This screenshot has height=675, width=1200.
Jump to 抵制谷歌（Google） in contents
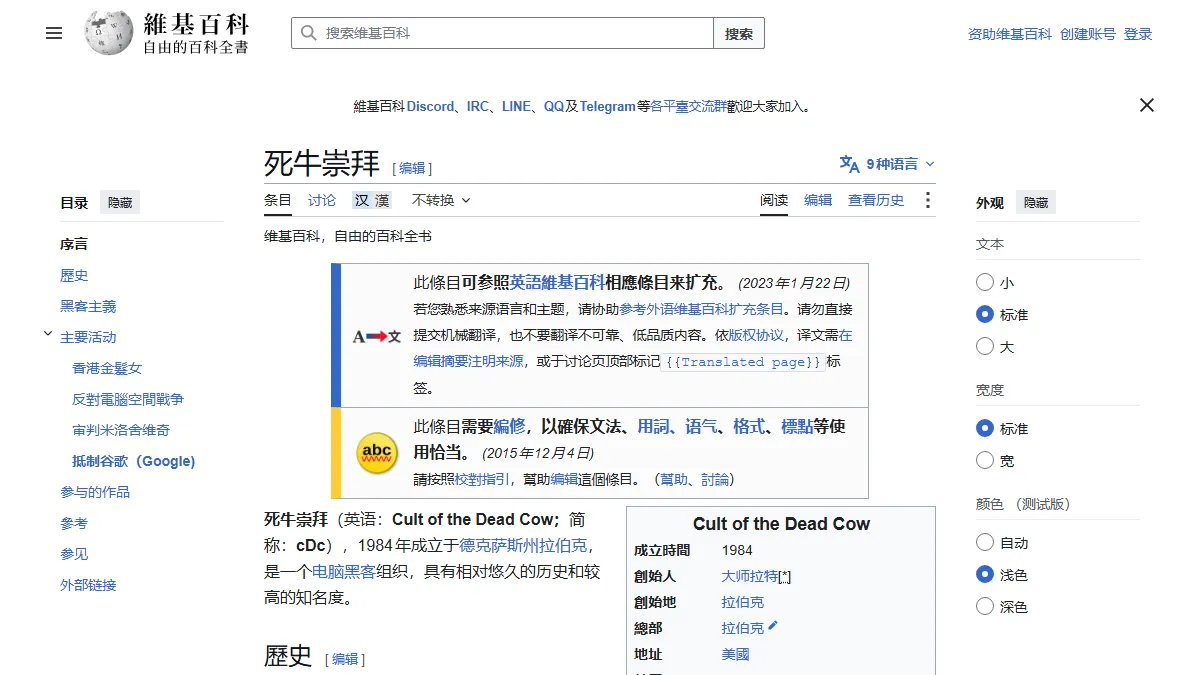coord(134,461)
